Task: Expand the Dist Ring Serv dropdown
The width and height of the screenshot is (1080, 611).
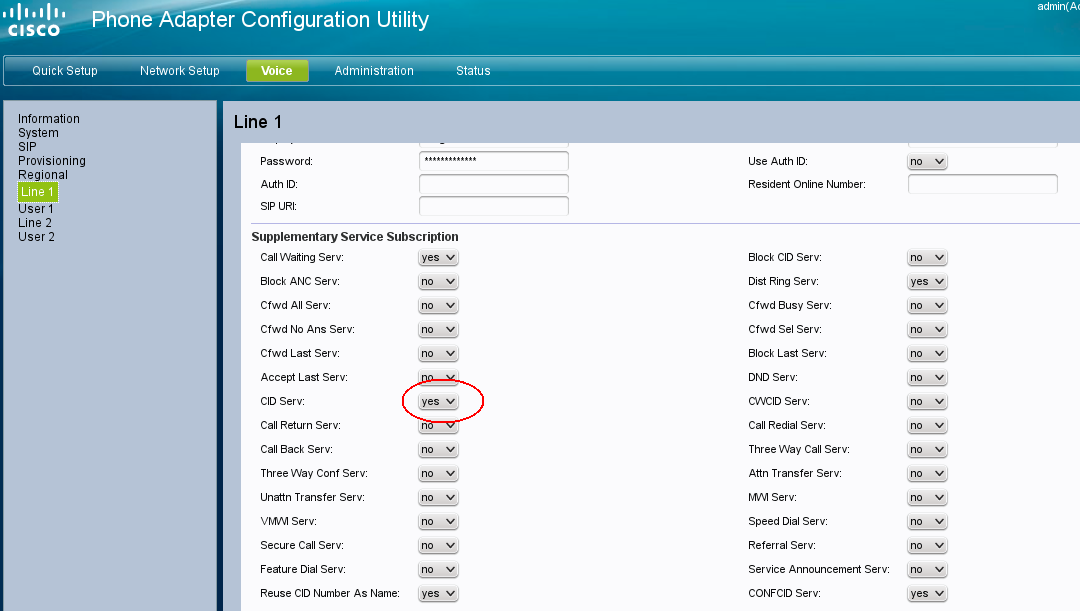Action: tap(927, 282)
